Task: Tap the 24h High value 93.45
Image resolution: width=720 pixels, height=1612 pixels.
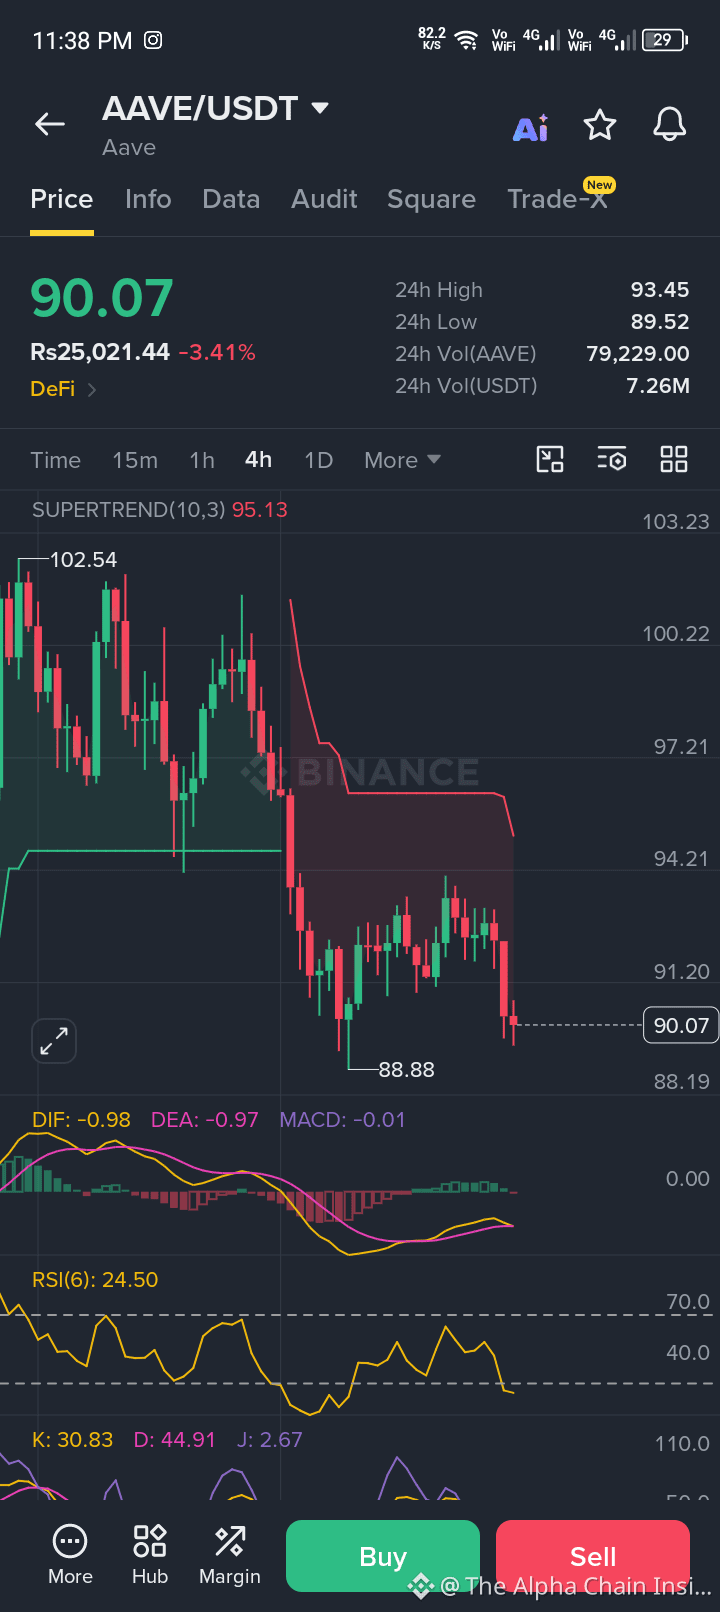Action: click(x=660, y=290)
